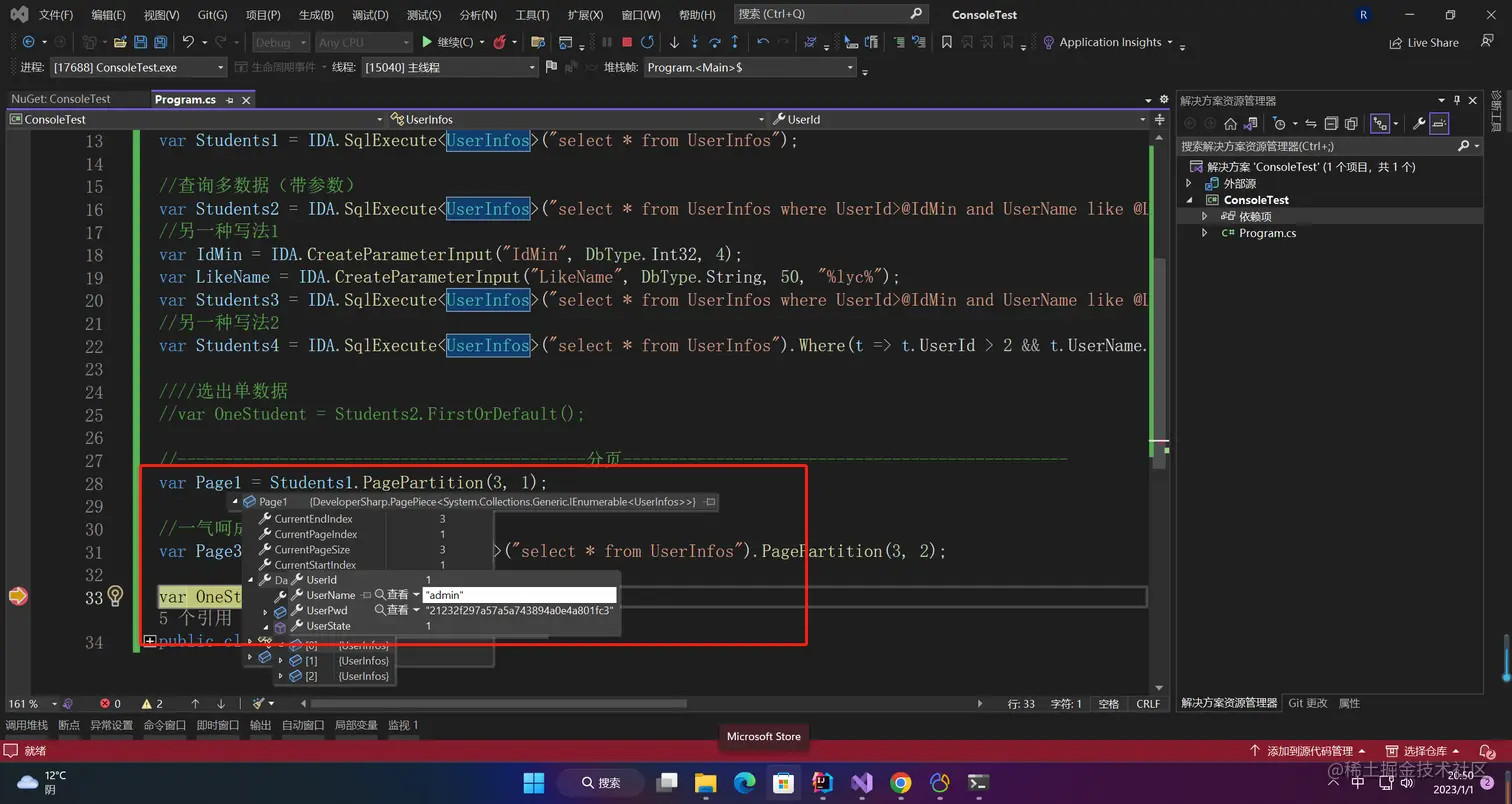1512x804 pixels.
Task: Expand the 依赖项 node in Solution Explorer
Action: tap(1205, 216)
